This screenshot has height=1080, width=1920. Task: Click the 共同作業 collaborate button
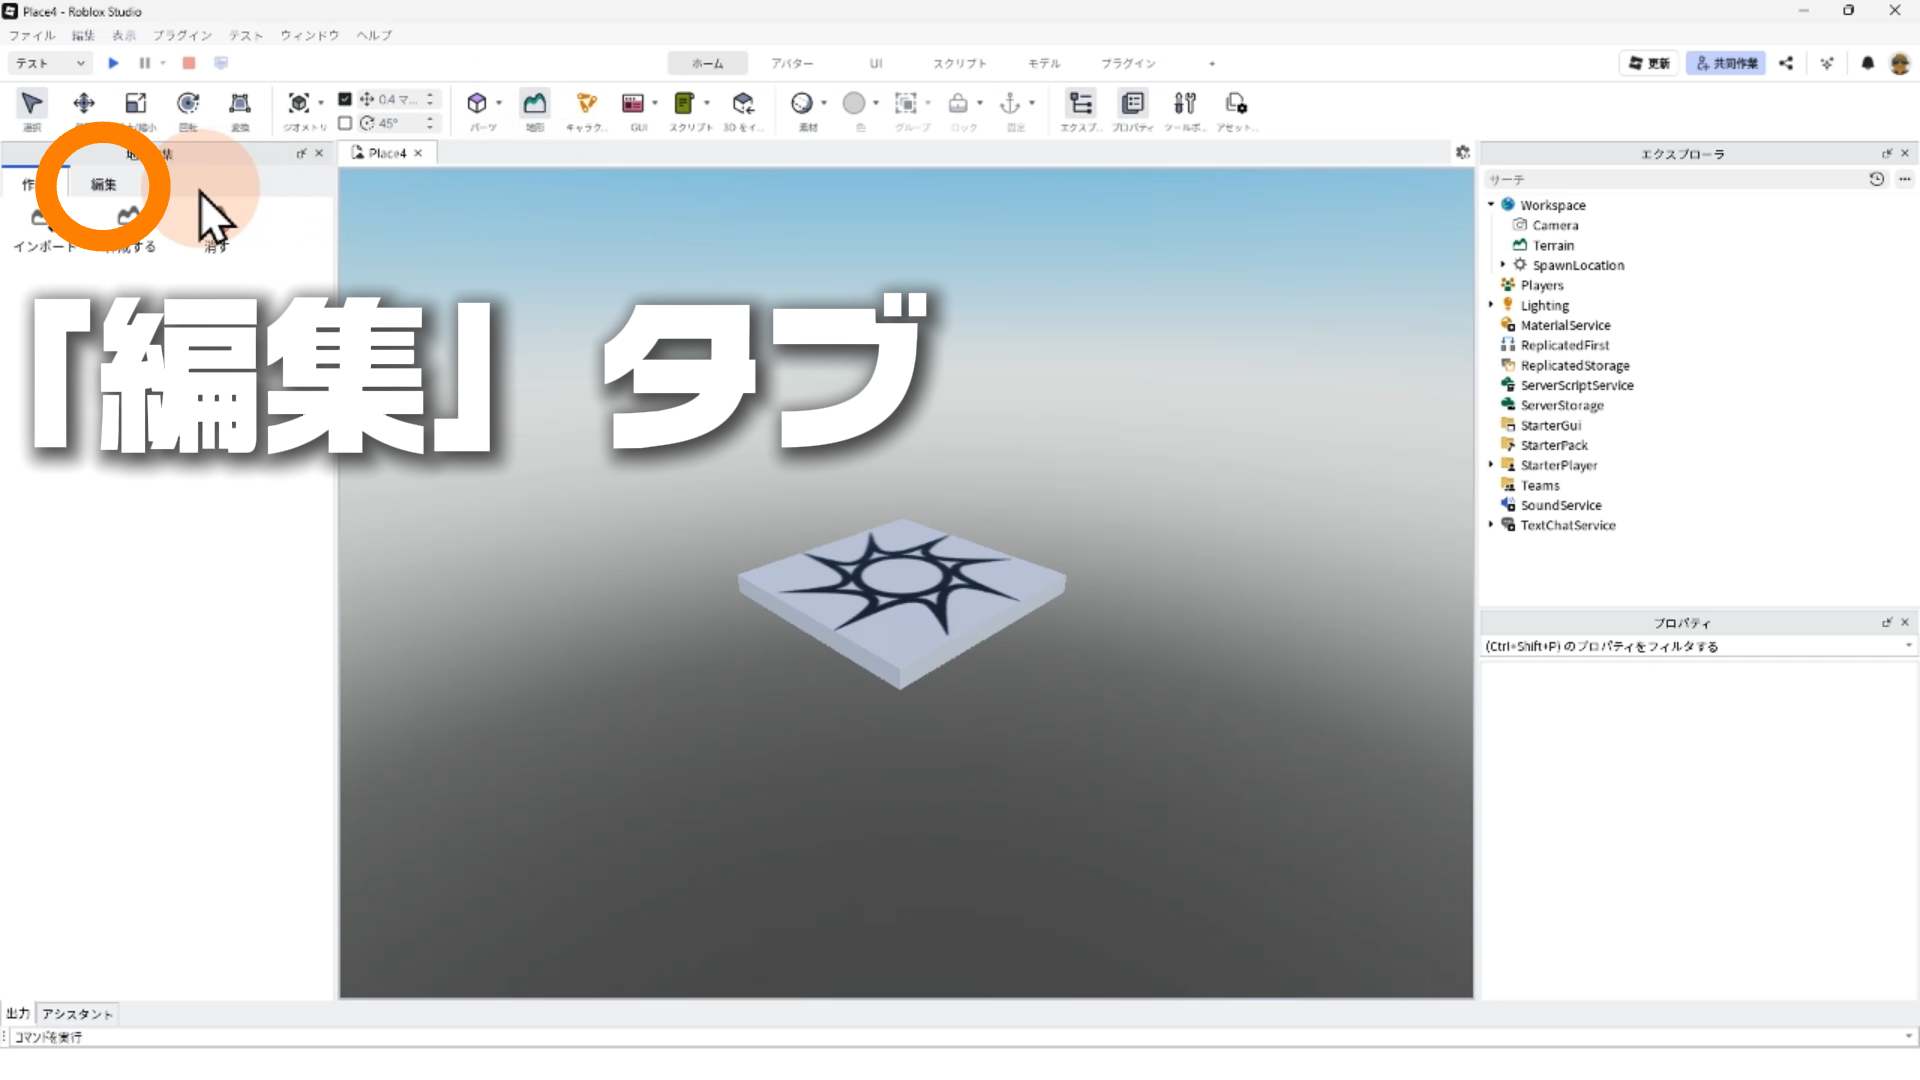1726,63
